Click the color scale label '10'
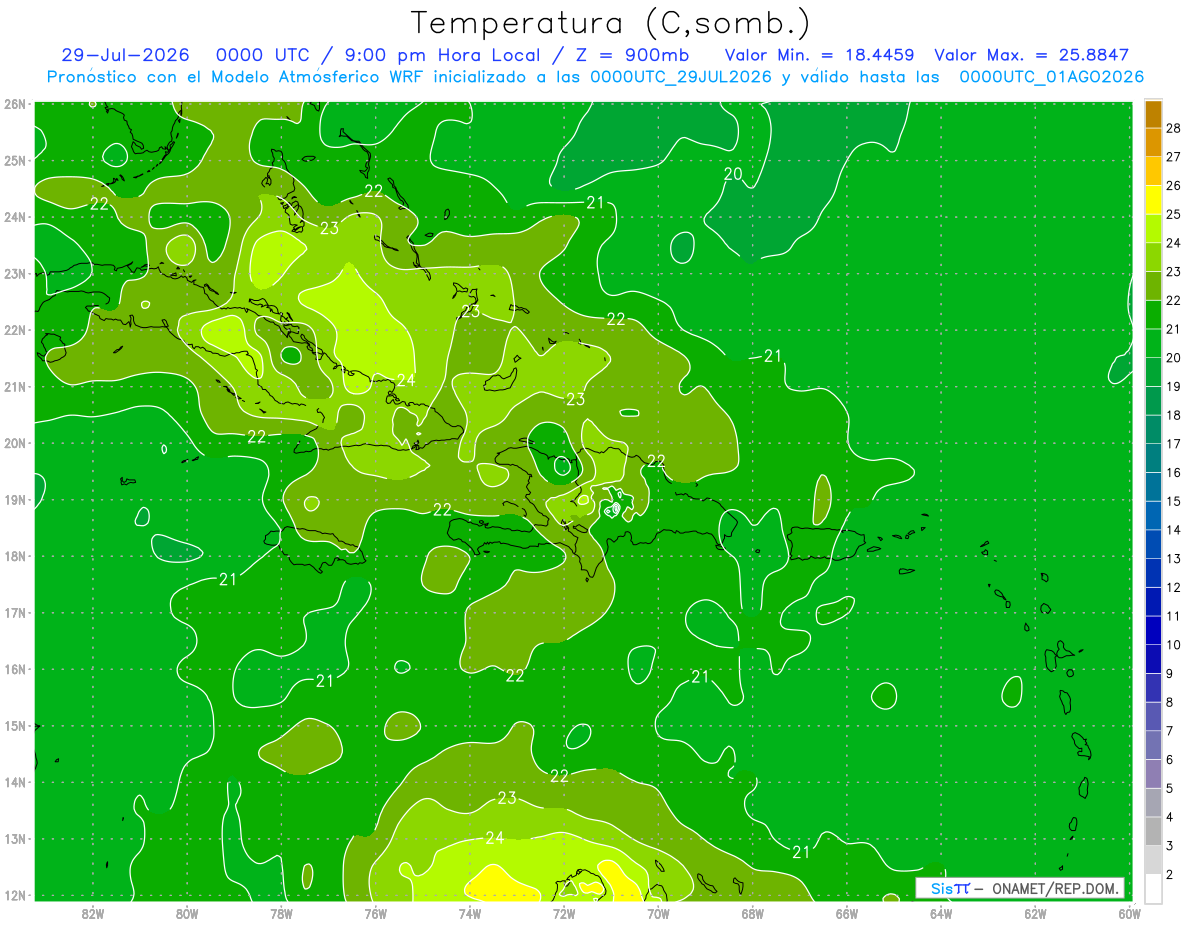Screen dimensions: 1200x927 coord(1175,644)
